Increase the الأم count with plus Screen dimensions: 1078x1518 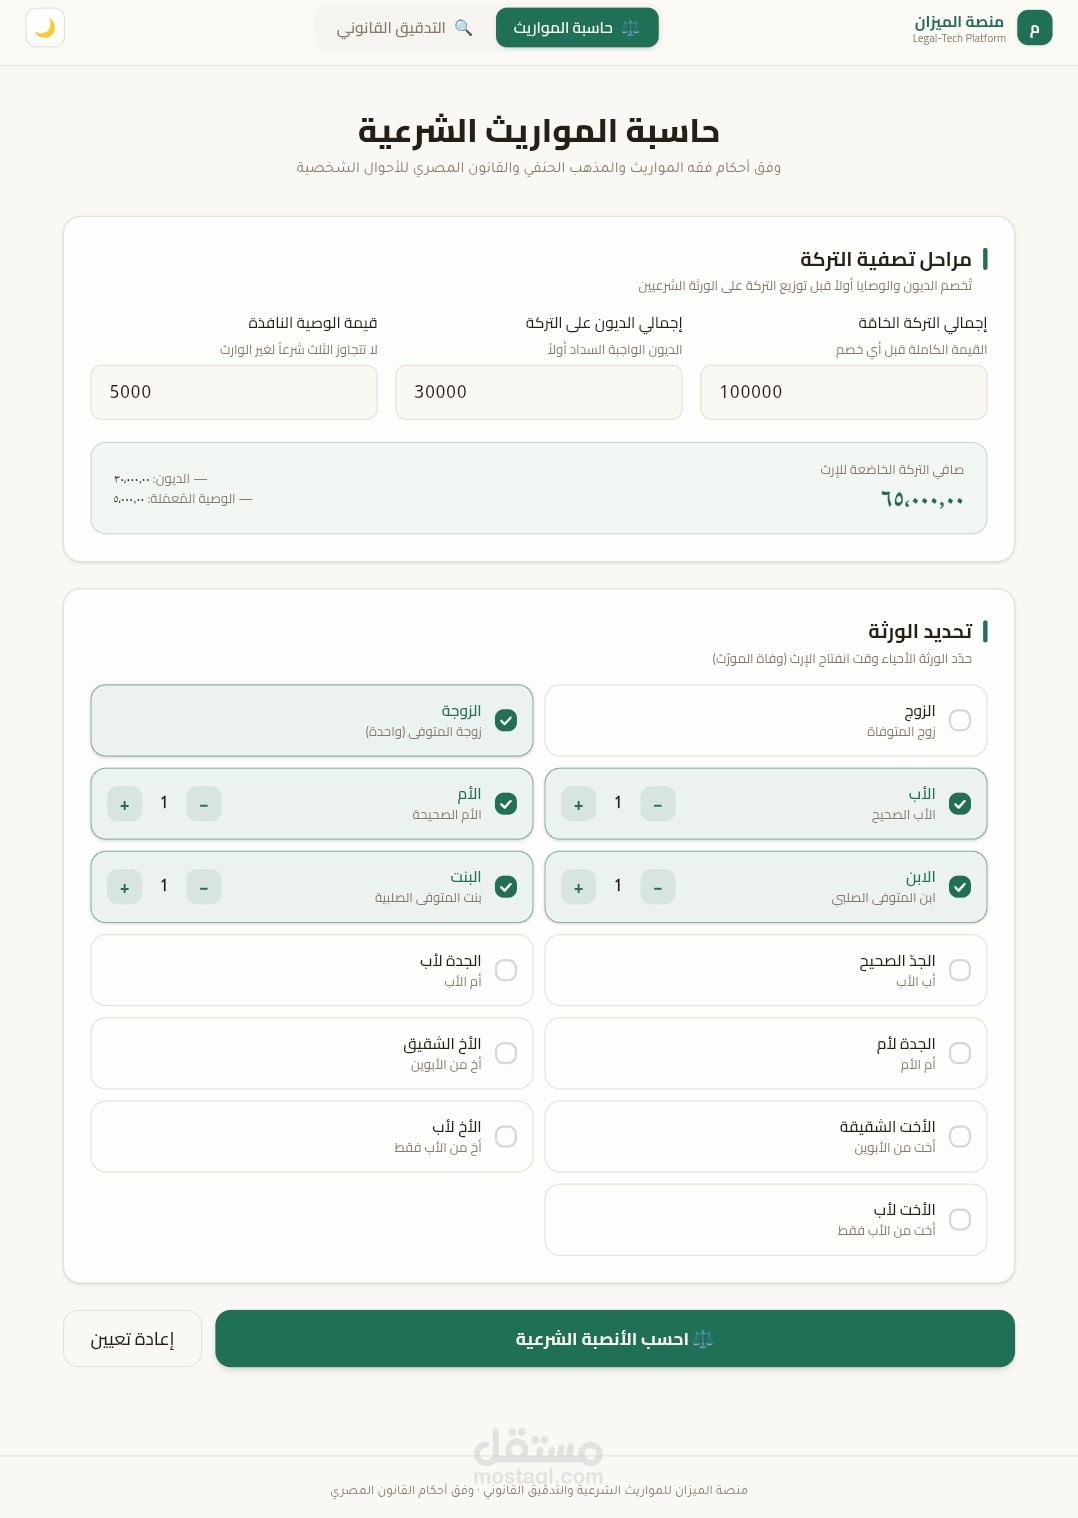click(x=125, y=804)
